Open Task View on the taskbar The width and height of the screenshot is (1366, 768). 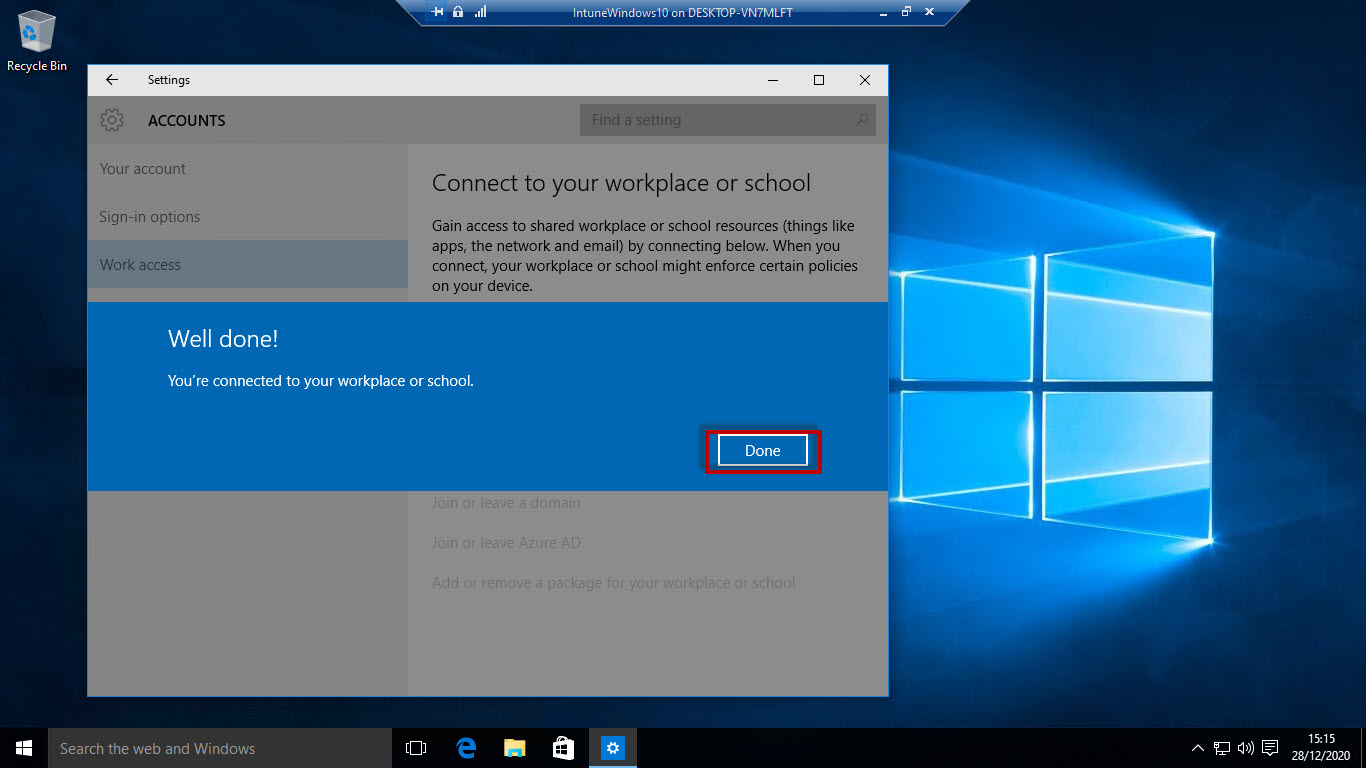(x=415, y=747)
